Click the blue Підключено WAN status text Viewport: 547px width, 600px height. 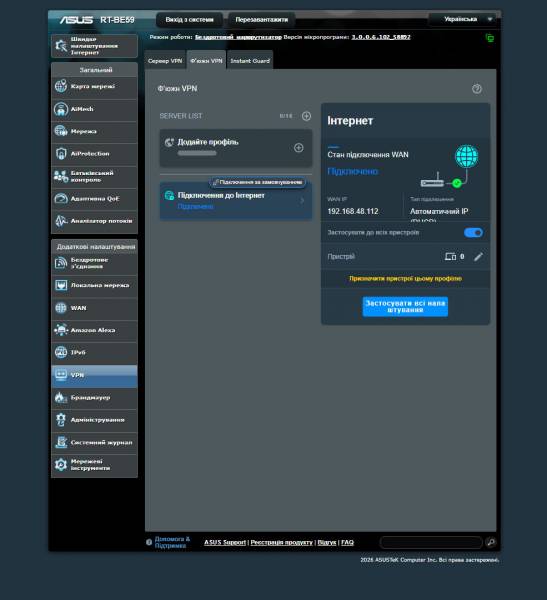353,171
